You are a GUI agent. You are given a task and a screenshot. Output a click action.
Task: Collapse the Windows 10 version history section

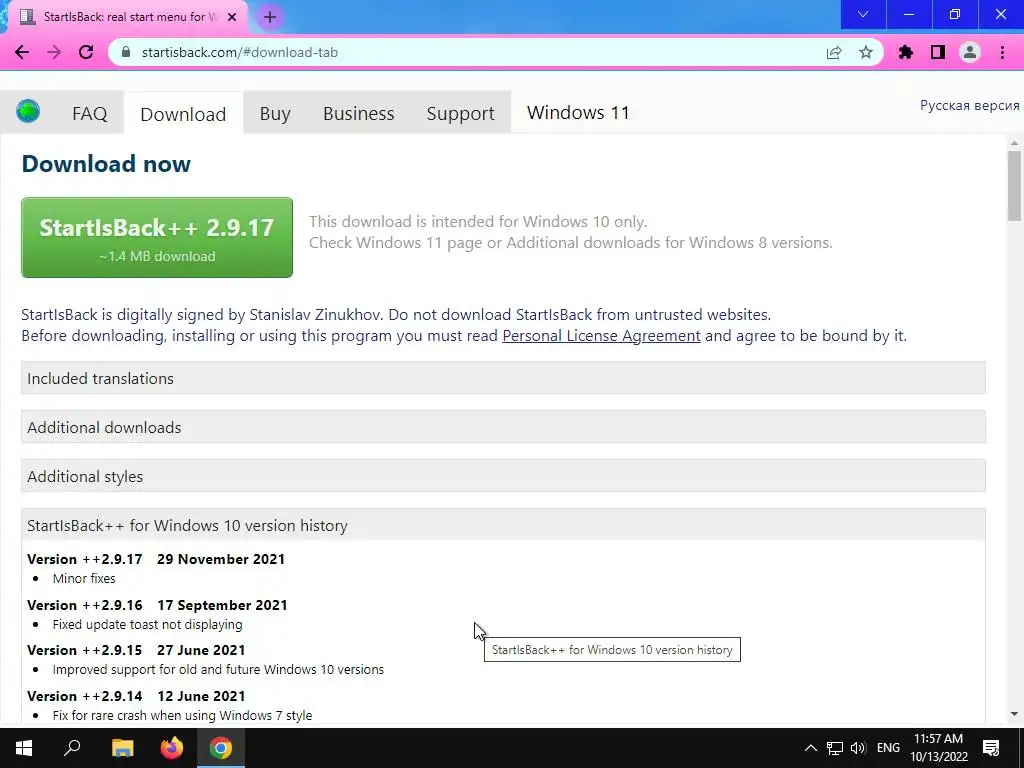[x=503, y=525]
